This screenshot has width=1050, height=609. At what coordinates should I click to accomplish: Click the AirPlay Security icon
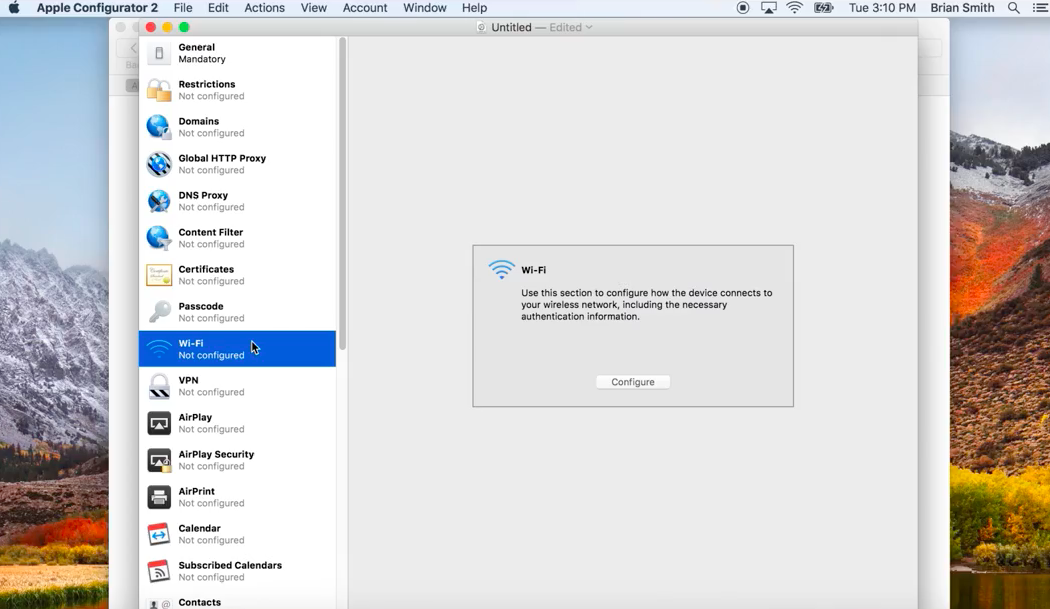click(x=159, y=460)
